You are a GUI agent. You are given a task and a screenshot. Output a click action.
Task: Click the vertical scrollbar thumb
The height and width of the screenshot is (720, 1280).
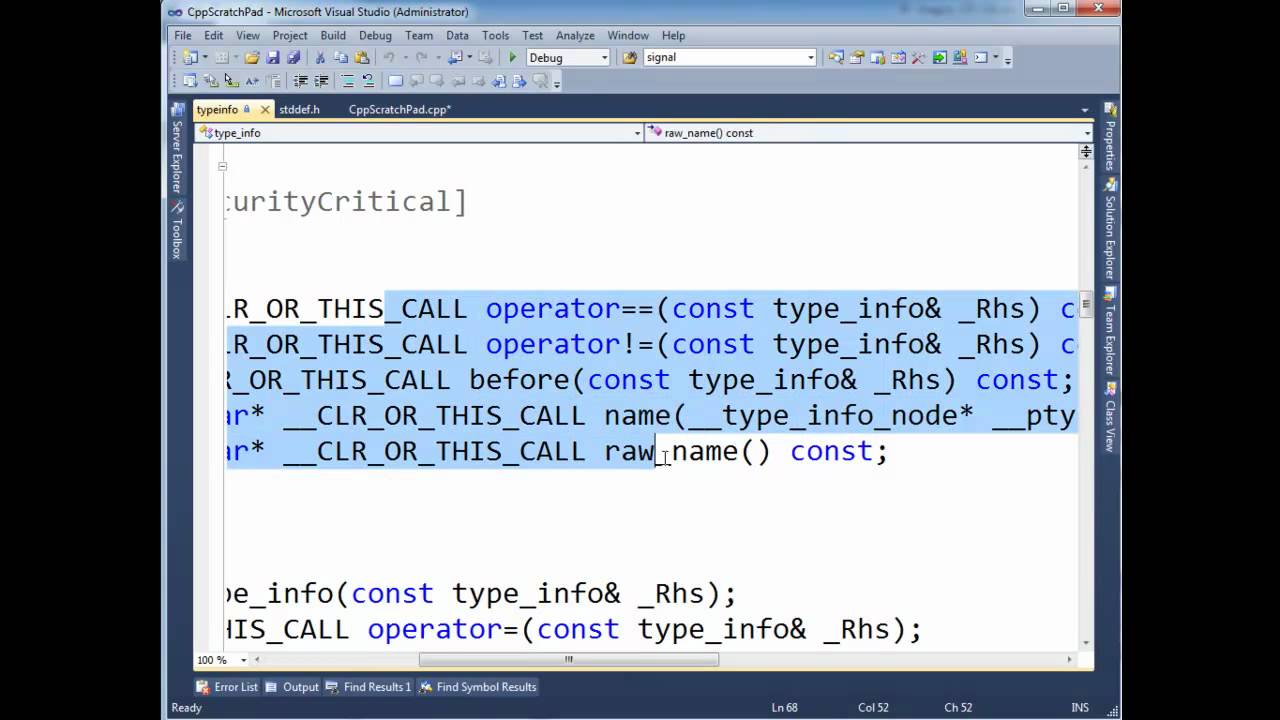click(1086, 304)
